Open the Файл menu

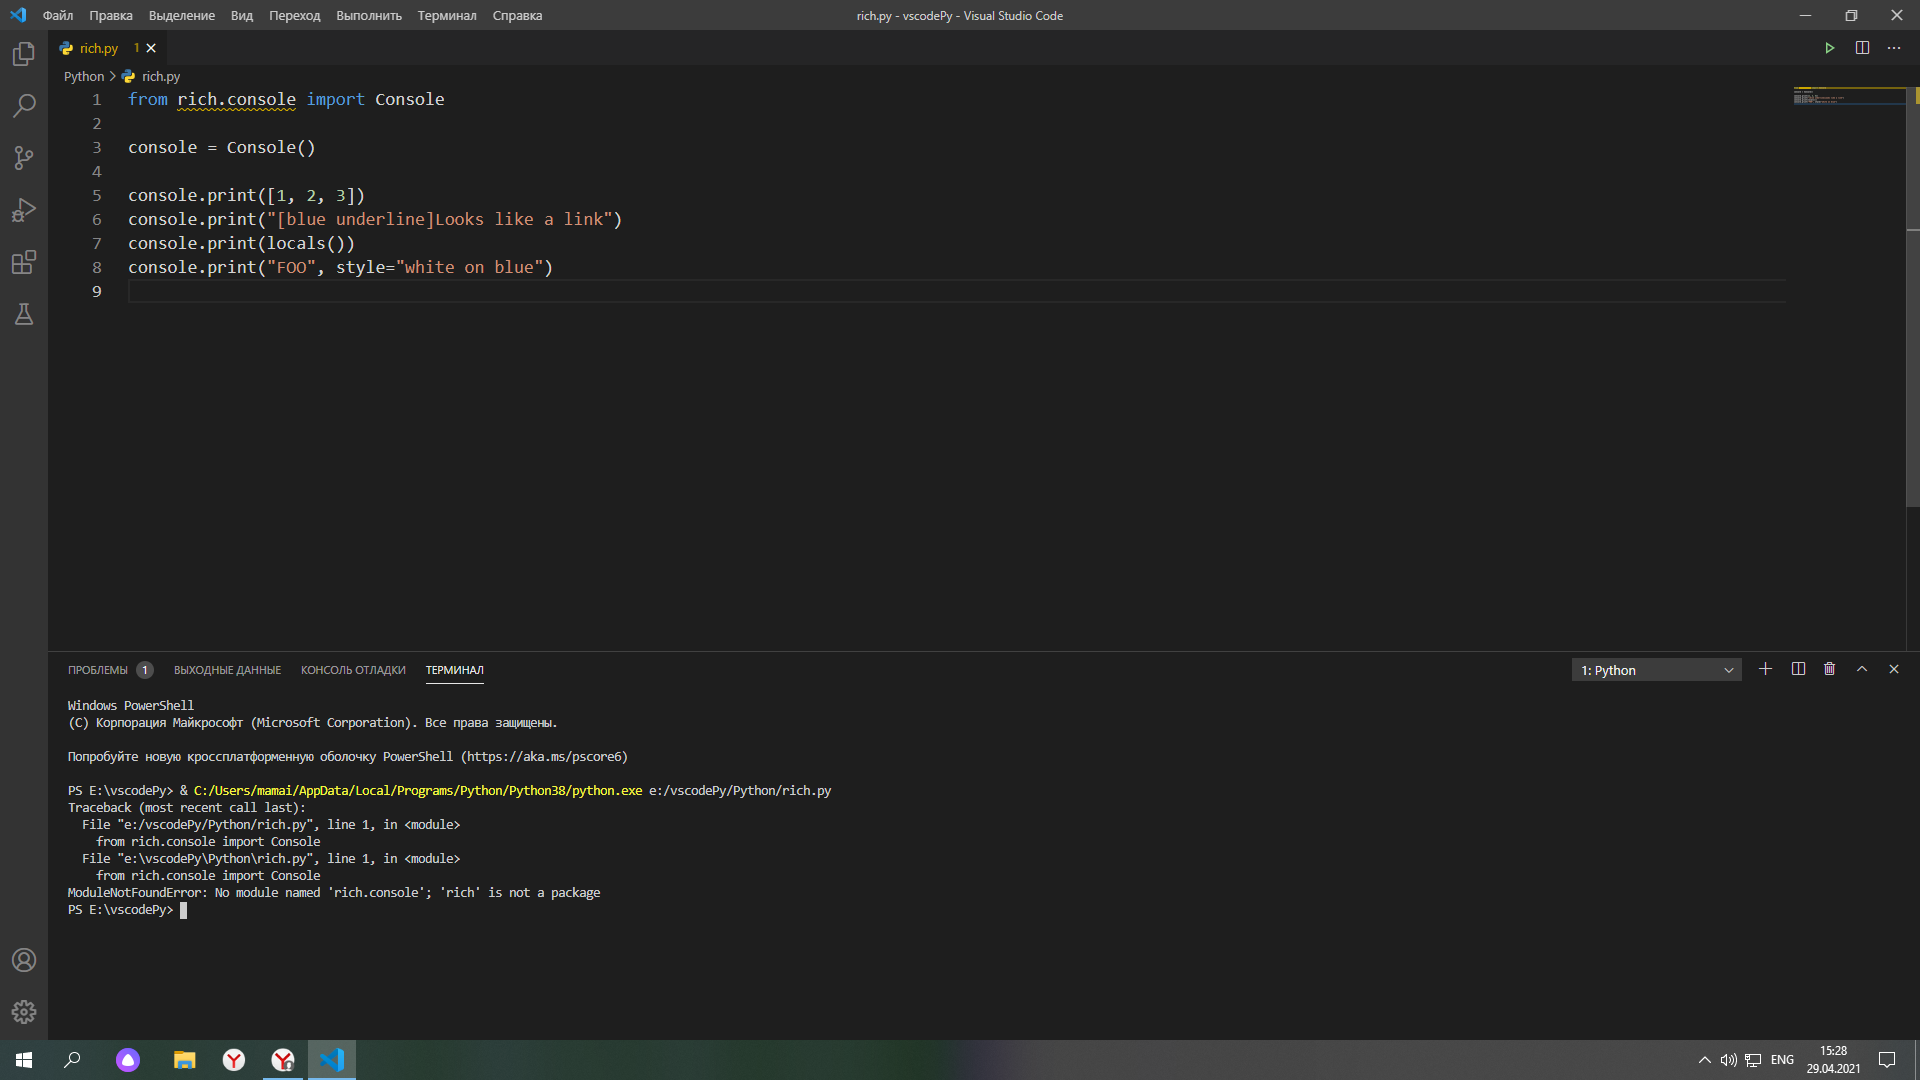[x=58, y=15]
